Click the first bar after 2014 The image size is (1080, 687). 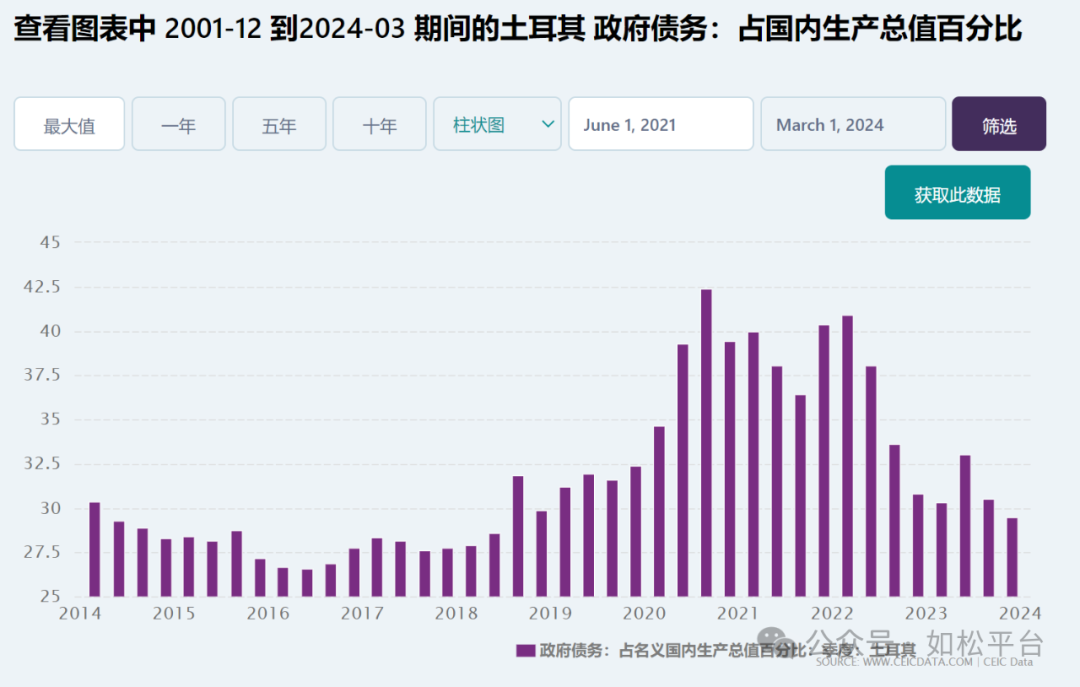95,550
